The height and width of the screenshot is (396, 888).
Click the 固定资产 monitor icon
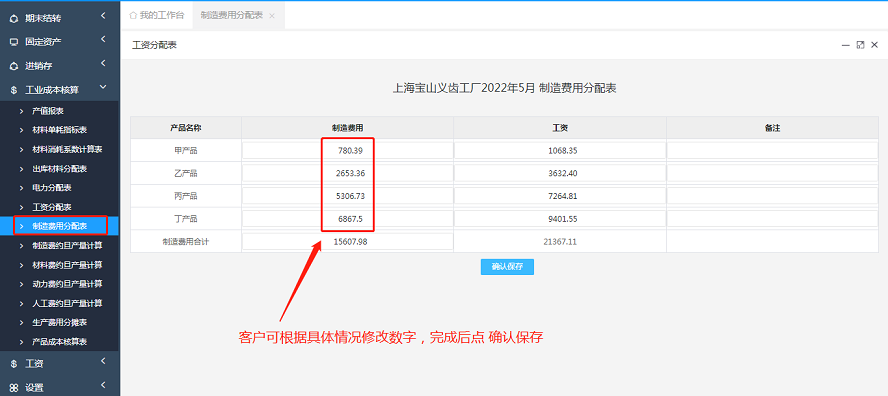[x=14, y=42]
